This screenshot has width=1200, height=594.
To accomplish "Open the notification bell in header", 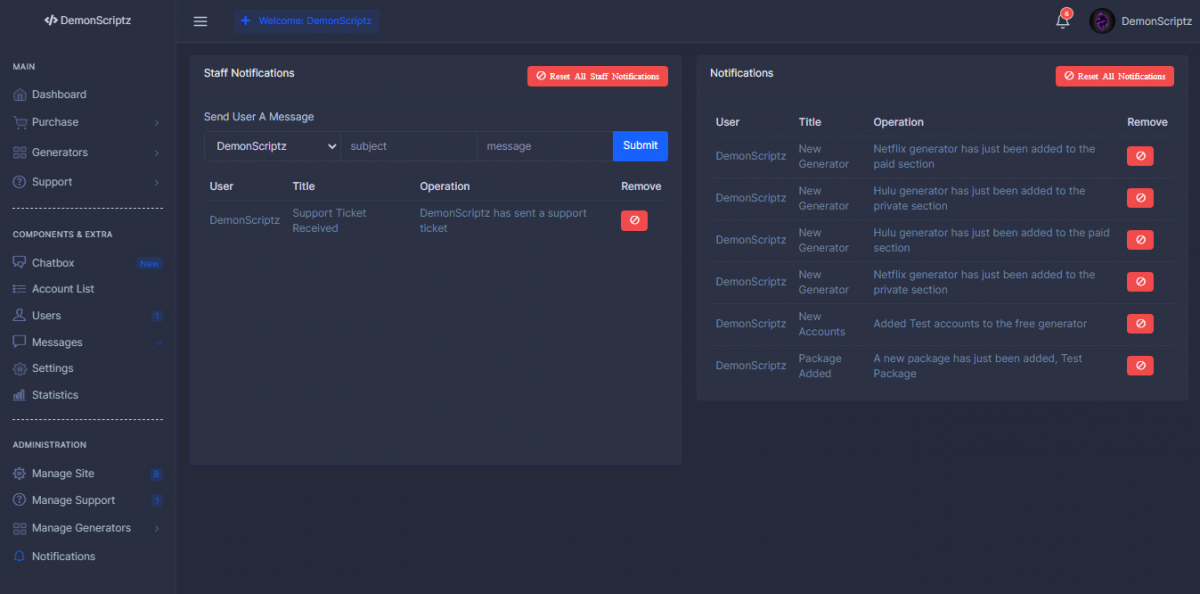I will tap(1062, 21).
